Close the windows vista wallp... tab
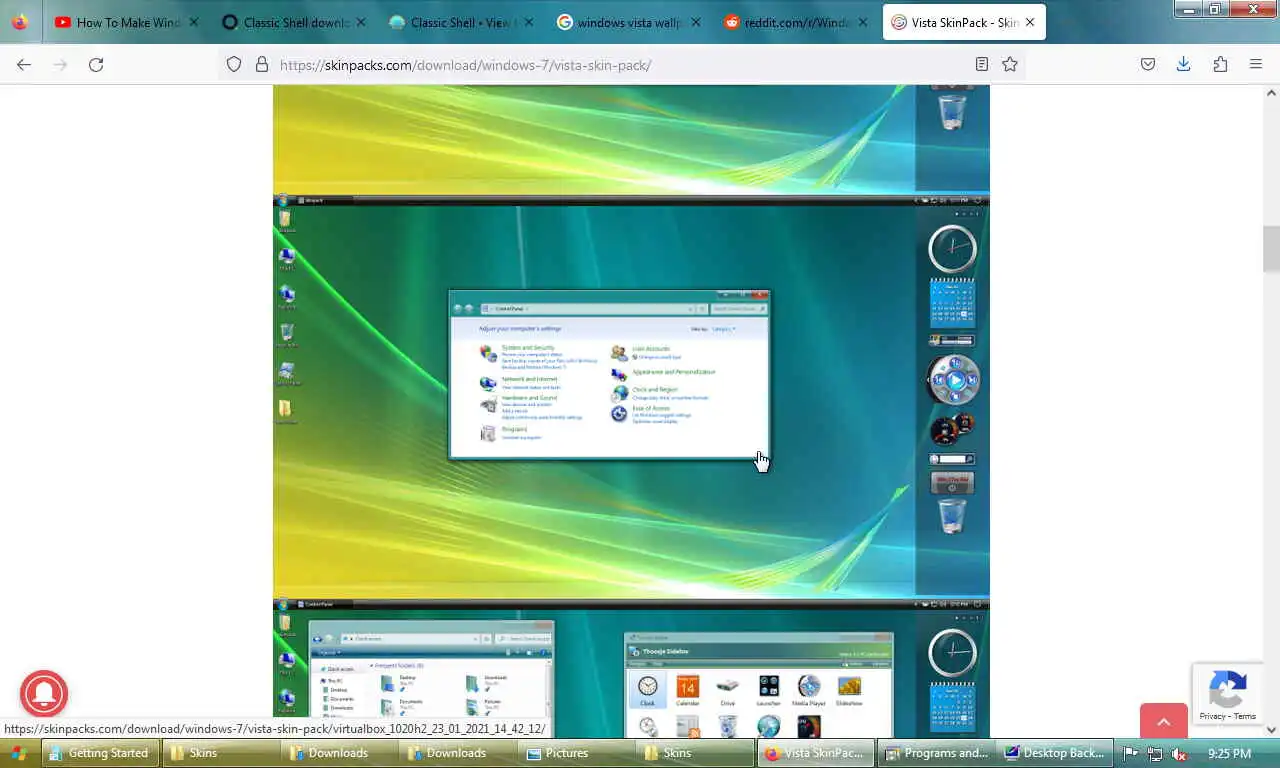1280x768 pixels. tap(695, 22)
